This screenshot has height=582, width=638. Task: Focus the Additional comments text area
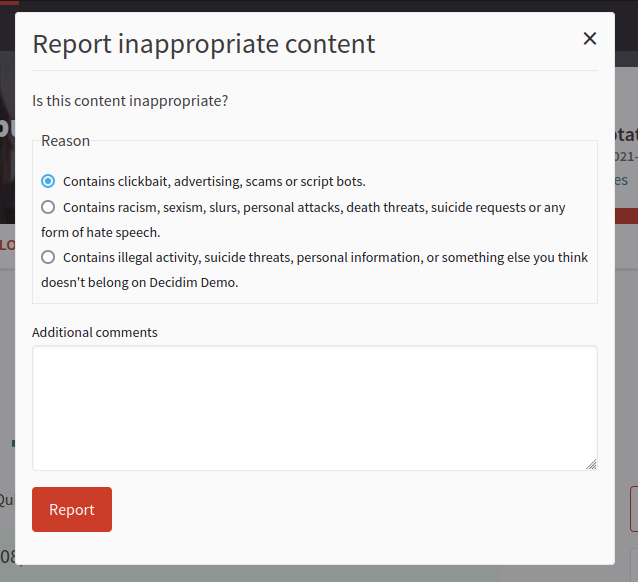[315, 408]
